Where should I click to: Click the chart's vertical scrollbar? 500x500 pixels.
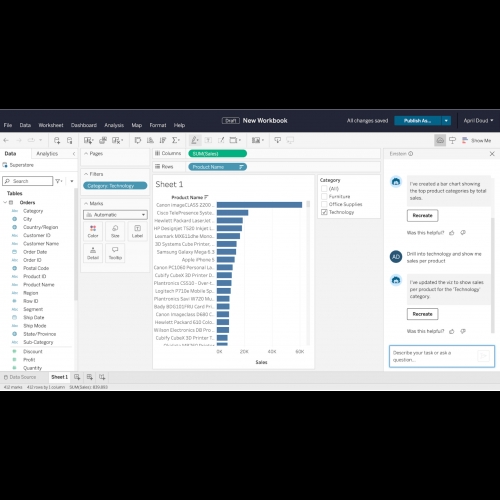[308, 272]
